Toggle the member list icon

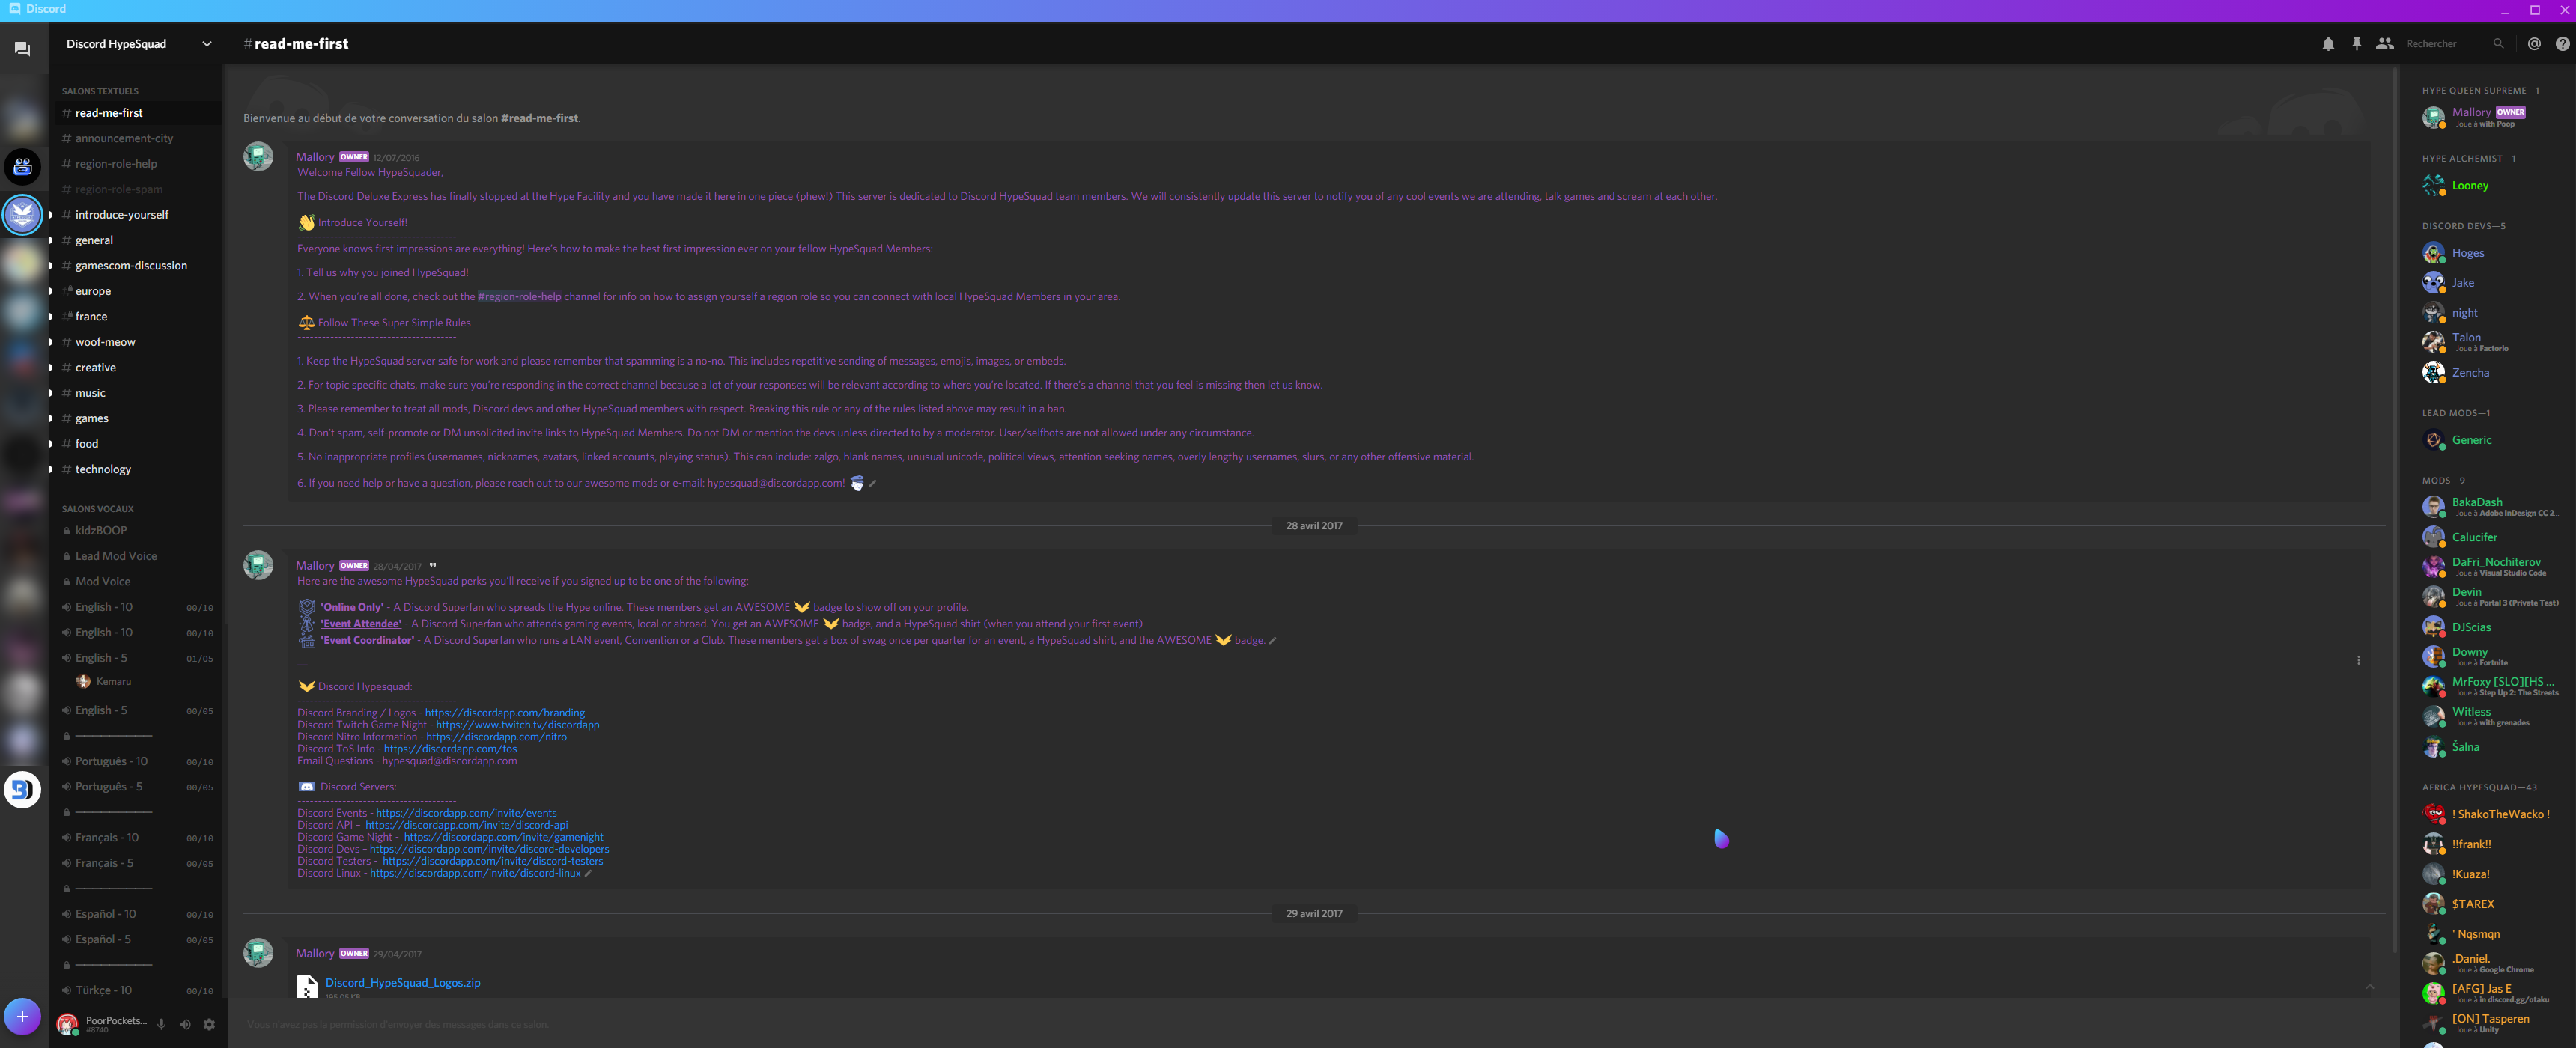click(x=2384, y=44)
